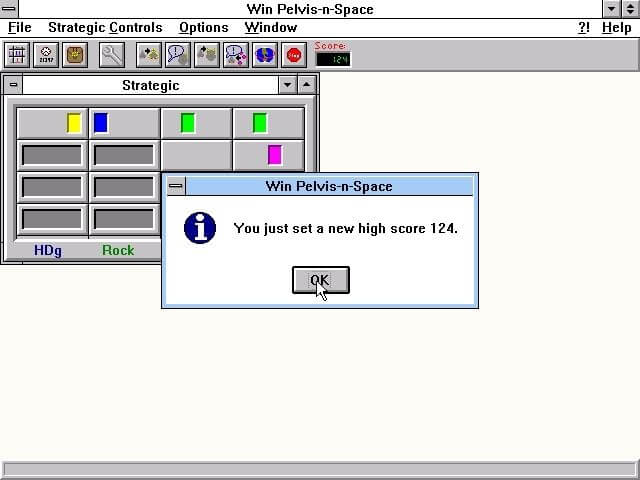Open the Window menu
640x480 pixels.
click(x=271, y=27)
